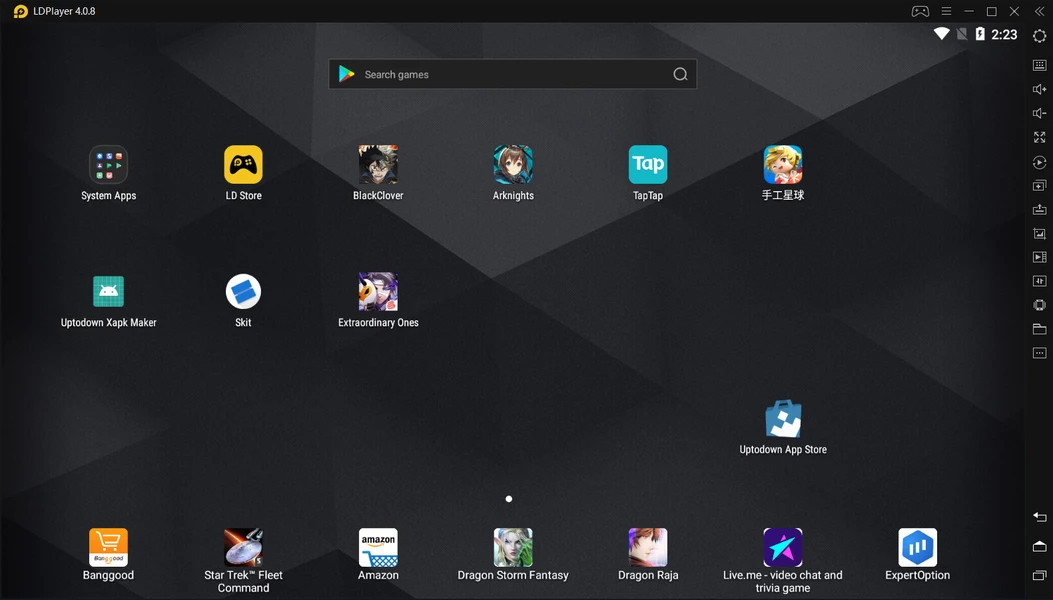1053x600 pixels.
Task: Toggle fullscreen mode in sidebar
Action: [x=1040, y=137]
